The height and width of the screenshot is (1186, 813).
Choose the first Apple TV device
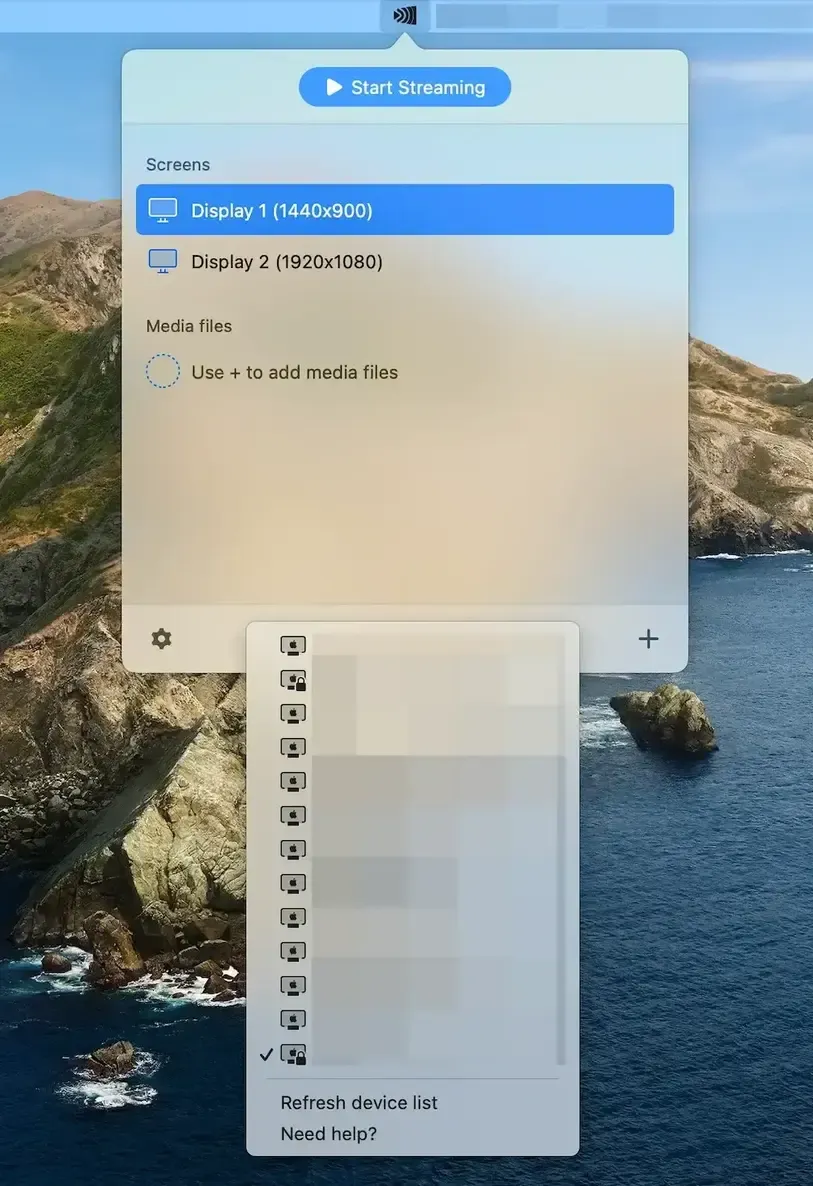pos(412,645)
